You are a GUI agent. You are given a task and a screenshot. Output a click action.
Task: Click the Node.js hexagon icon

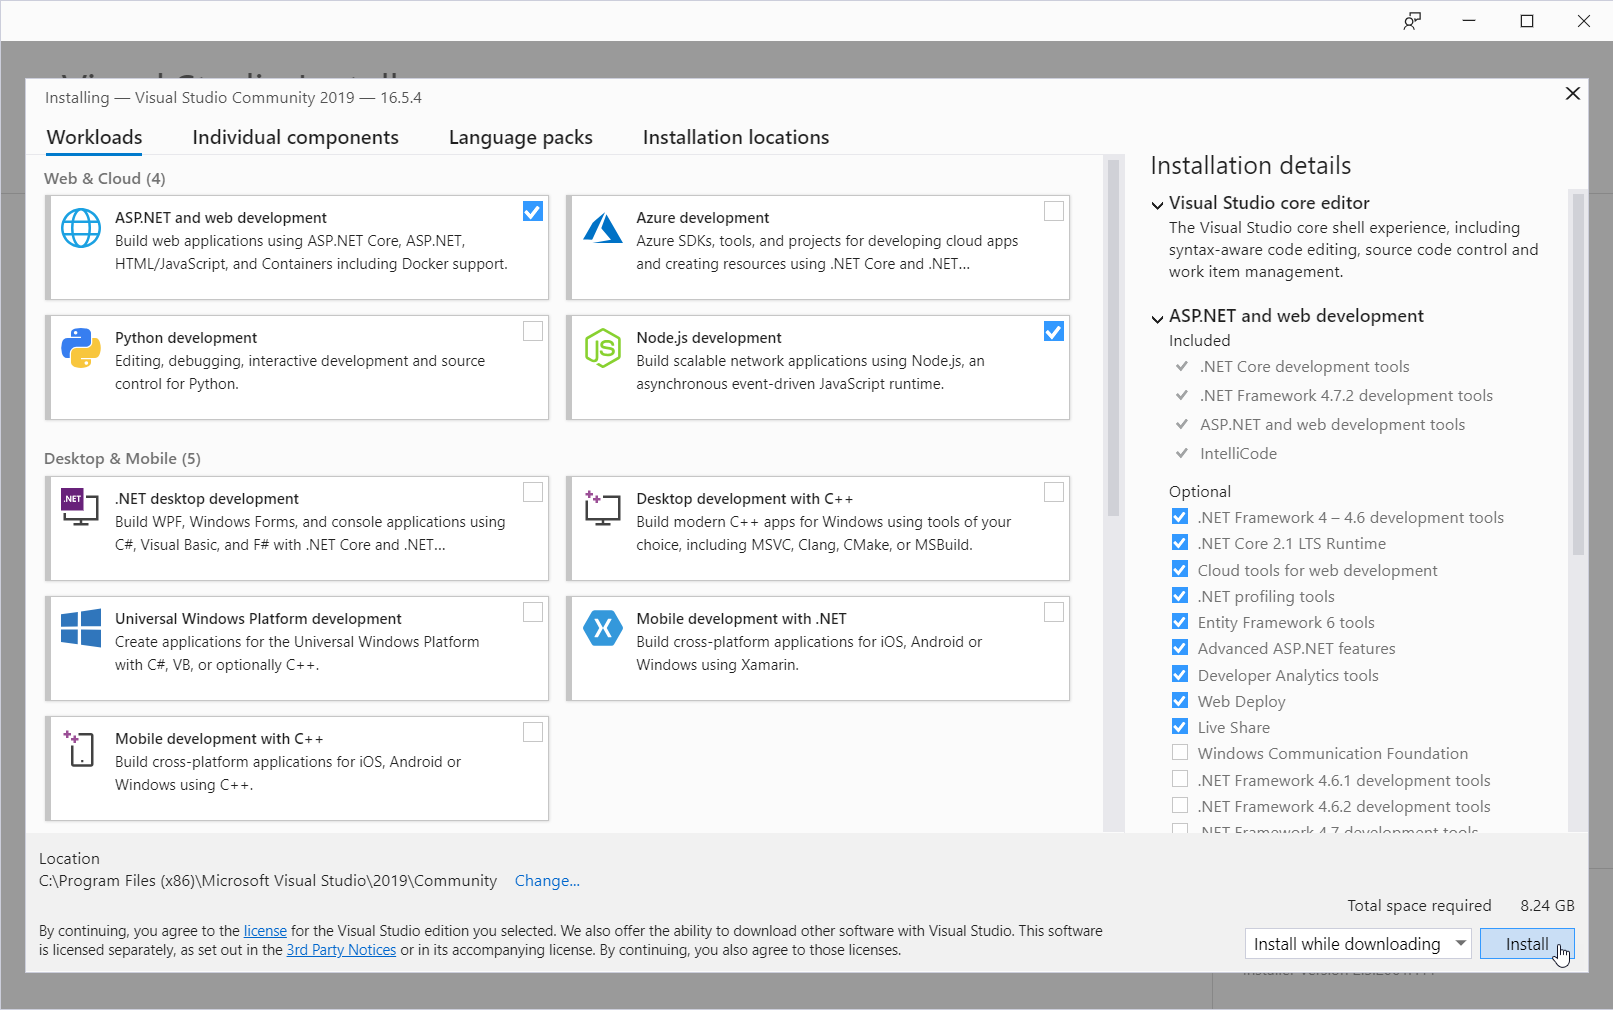pos(603,348)
